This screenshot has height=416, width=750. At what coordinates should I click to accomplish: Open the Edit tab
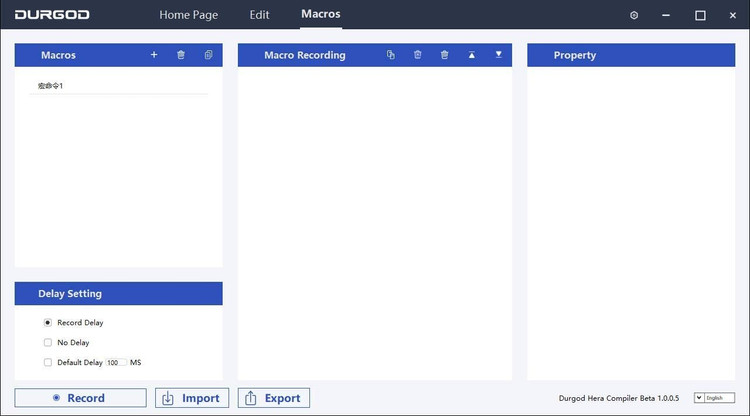coord(259,15)
